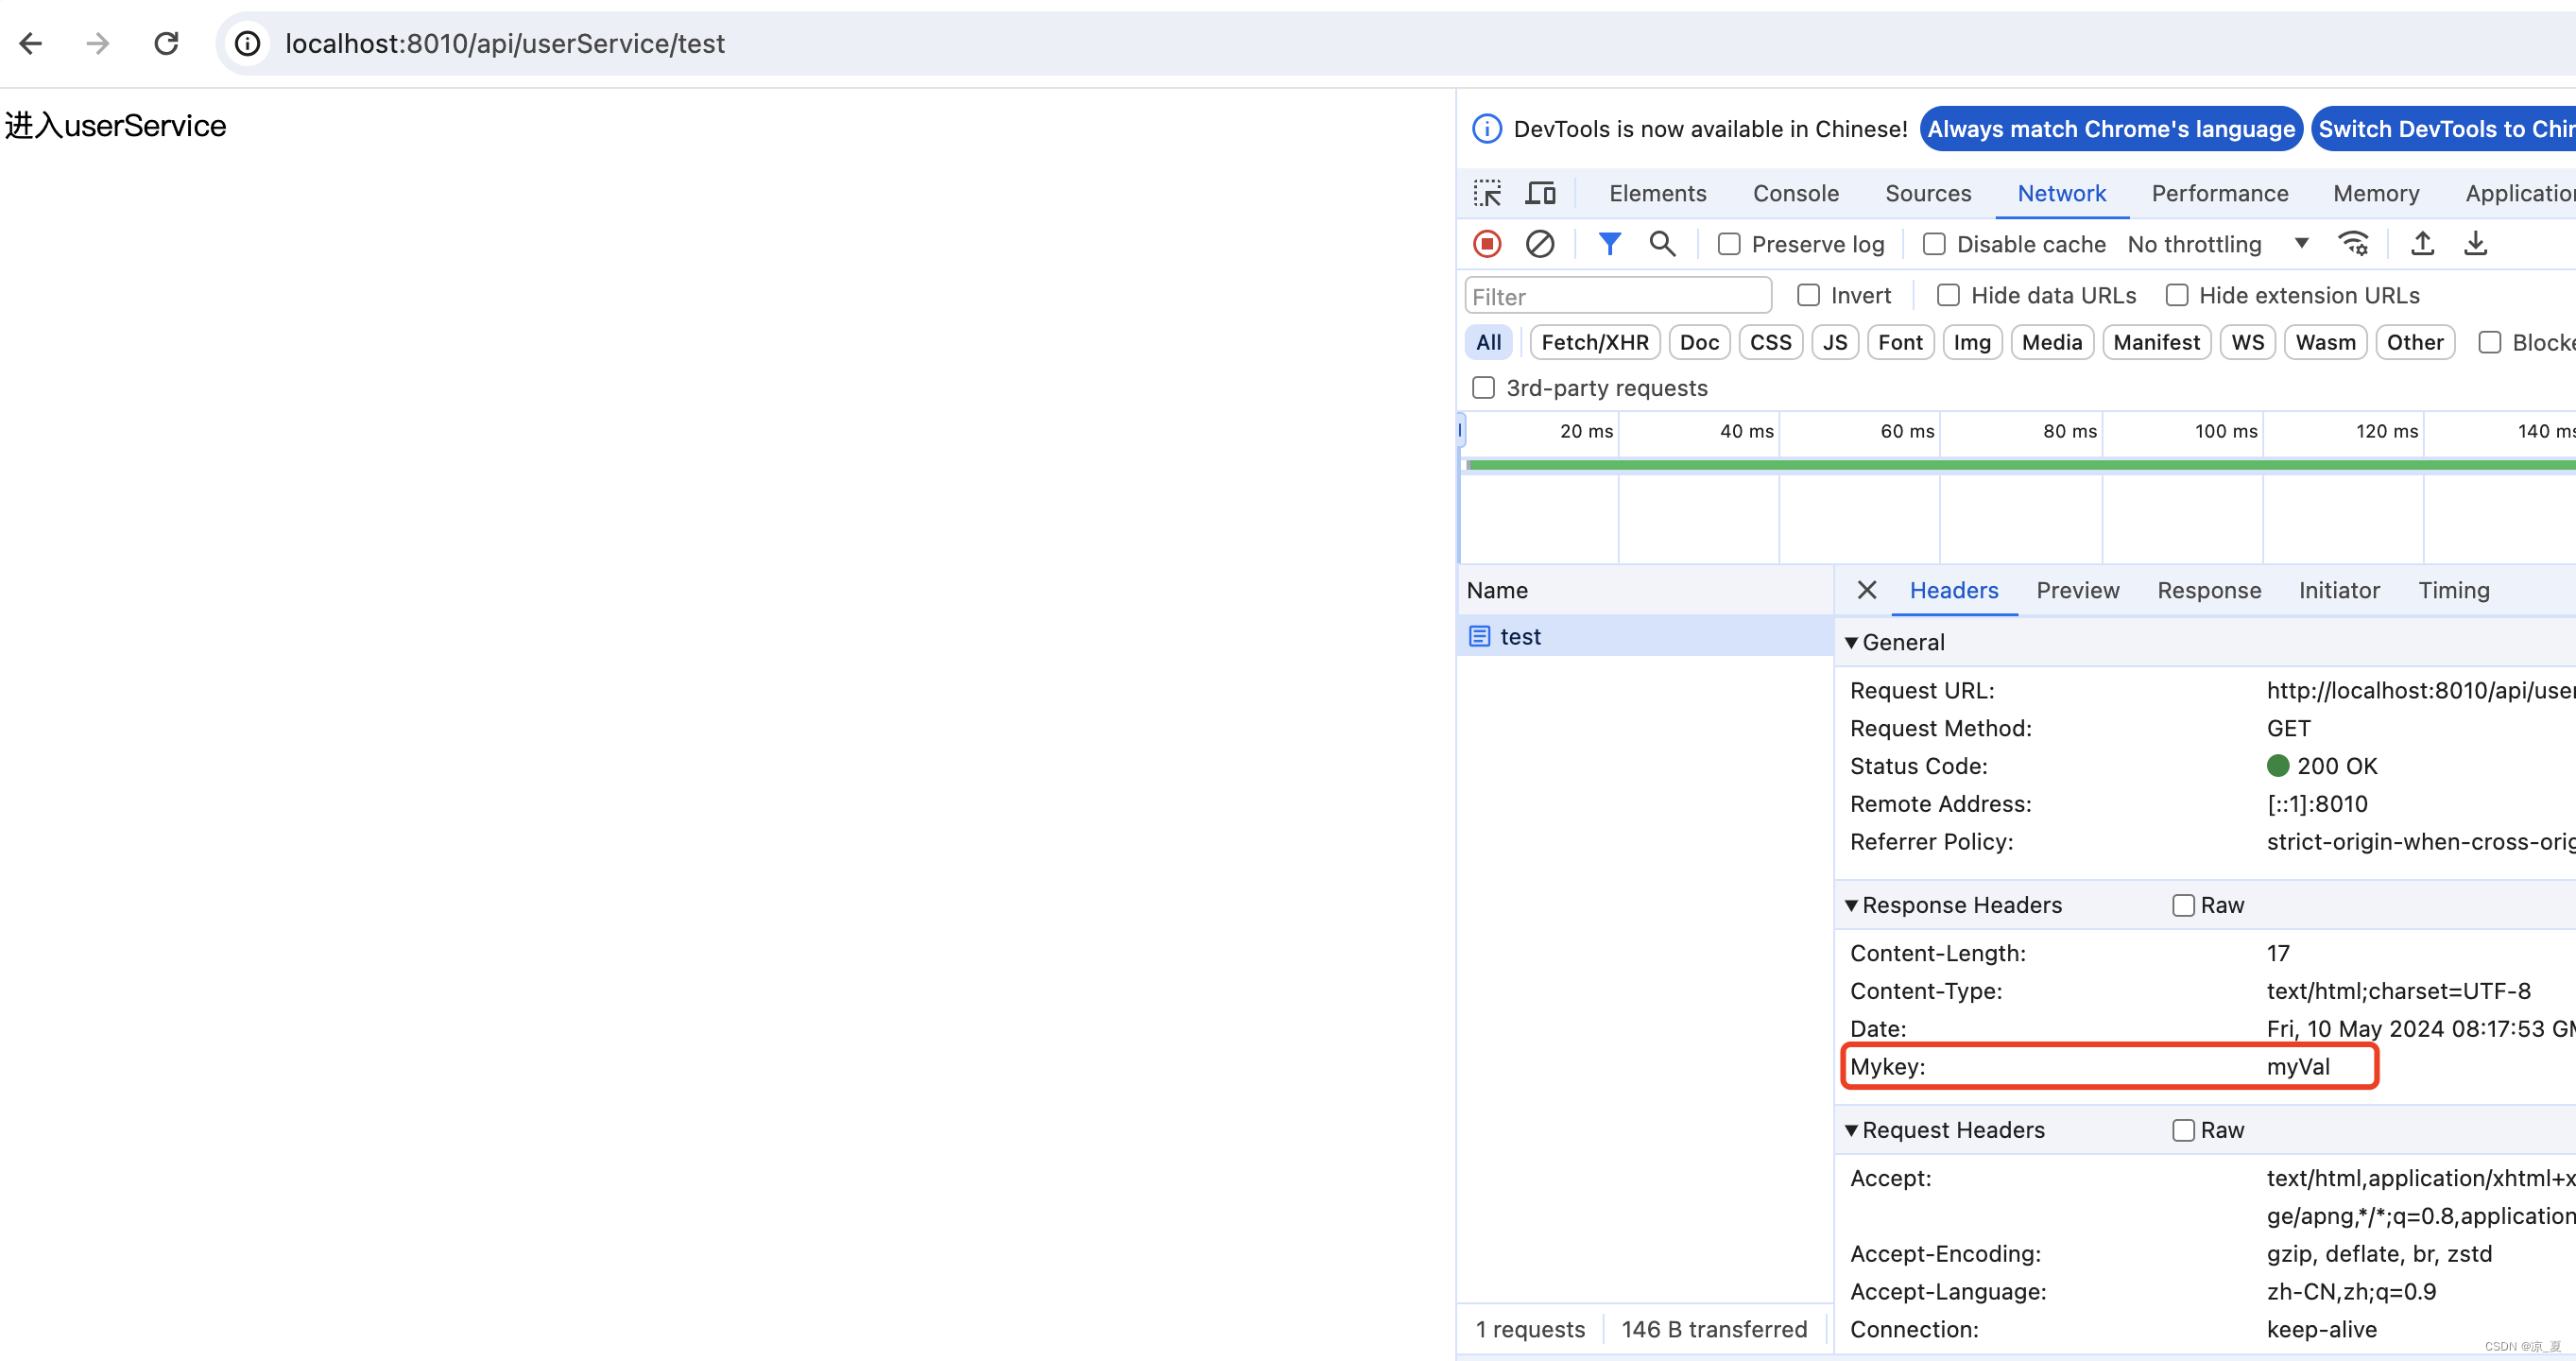Filter by CSS type
The width and height of the screenshot is (2576, 1361).
[1770, 343]
